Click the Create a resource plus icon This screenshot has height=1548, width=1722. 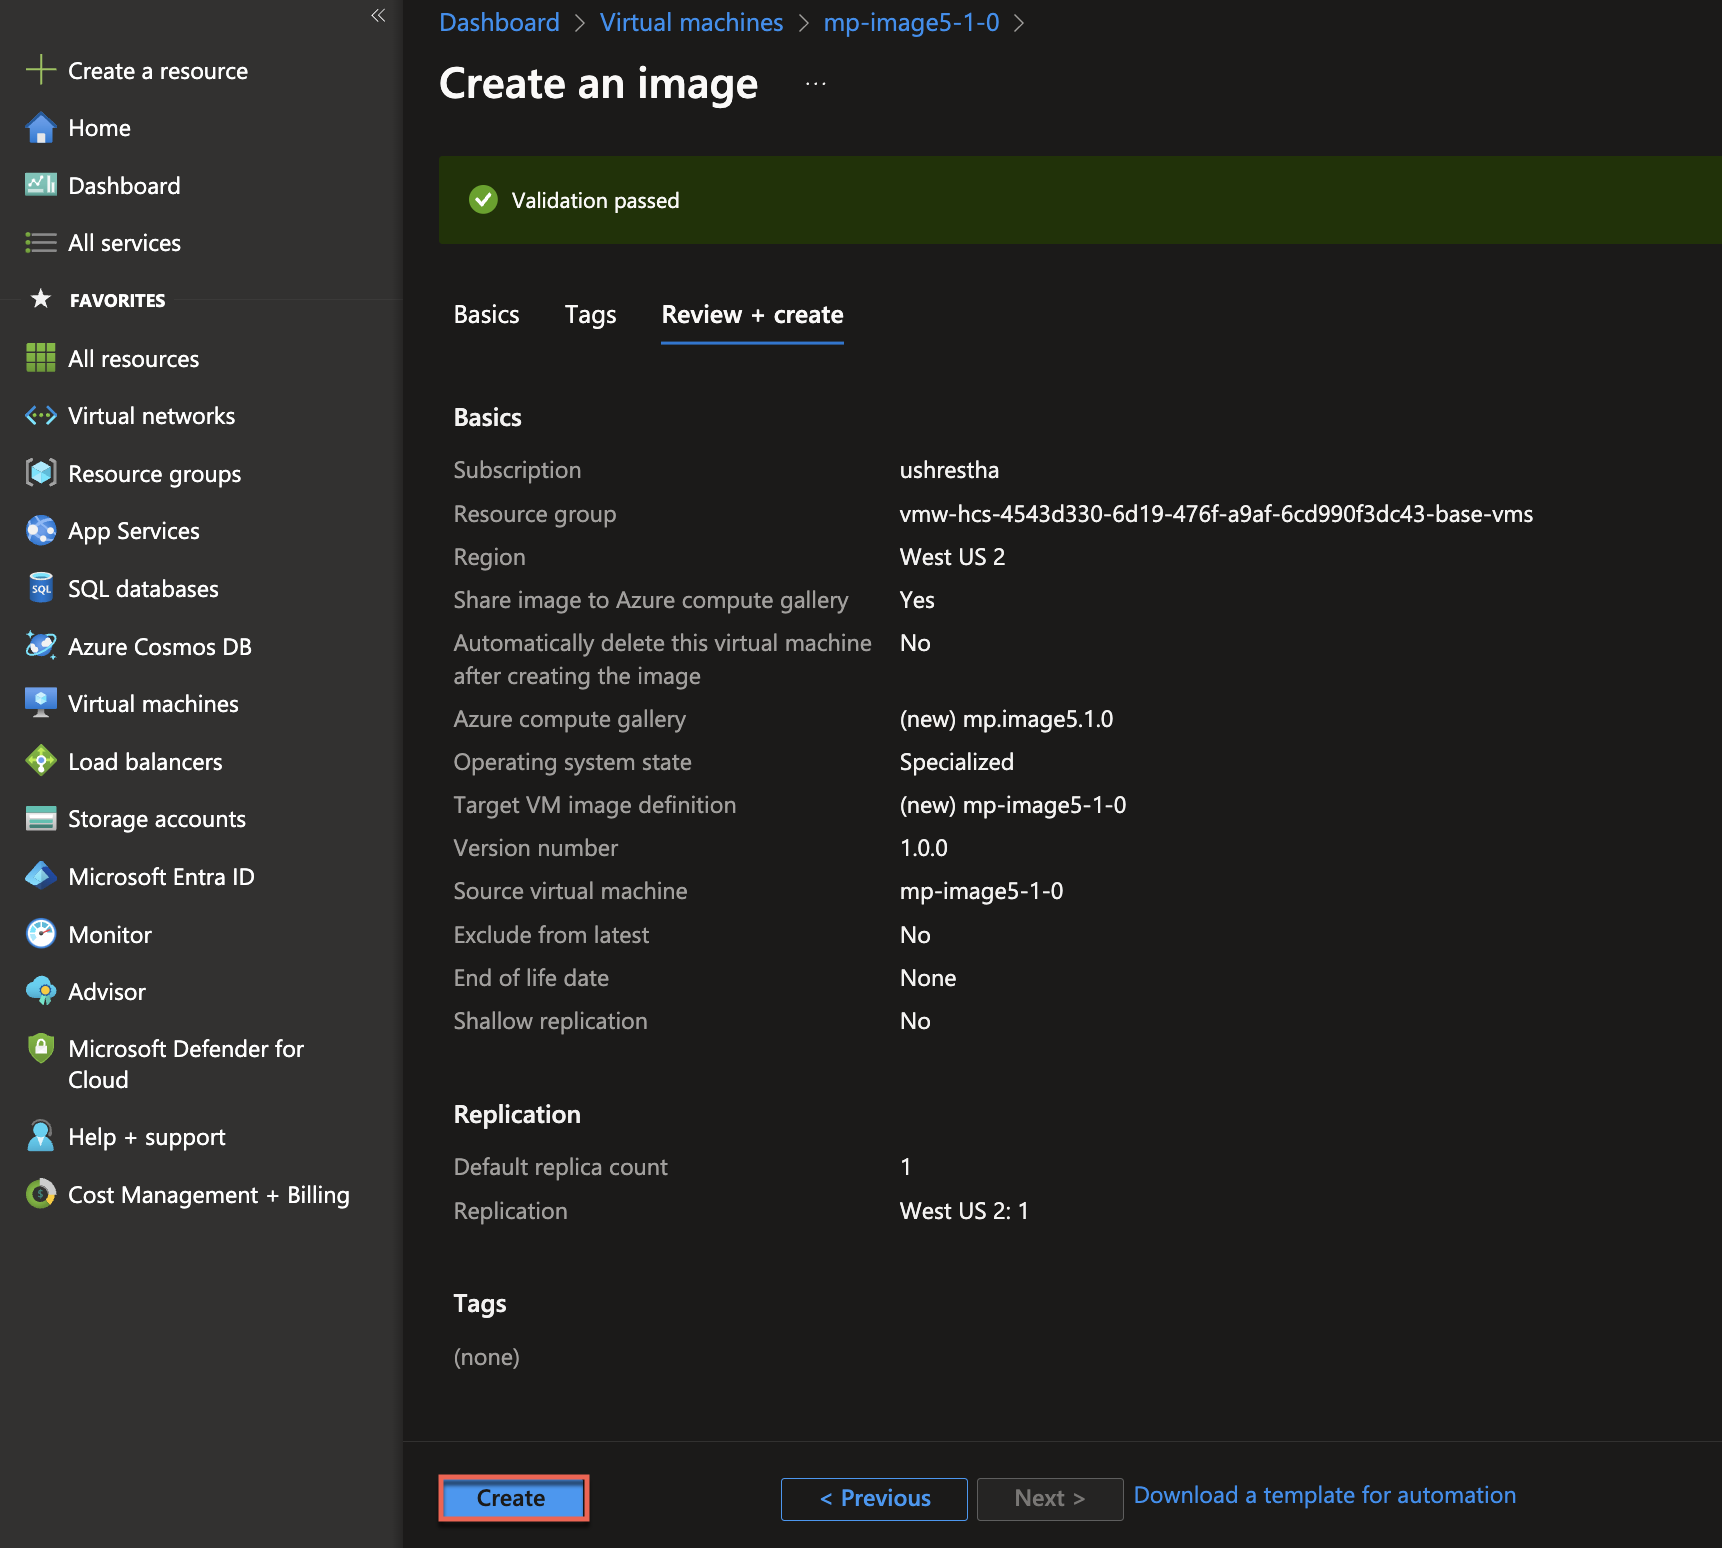(41, 70)
